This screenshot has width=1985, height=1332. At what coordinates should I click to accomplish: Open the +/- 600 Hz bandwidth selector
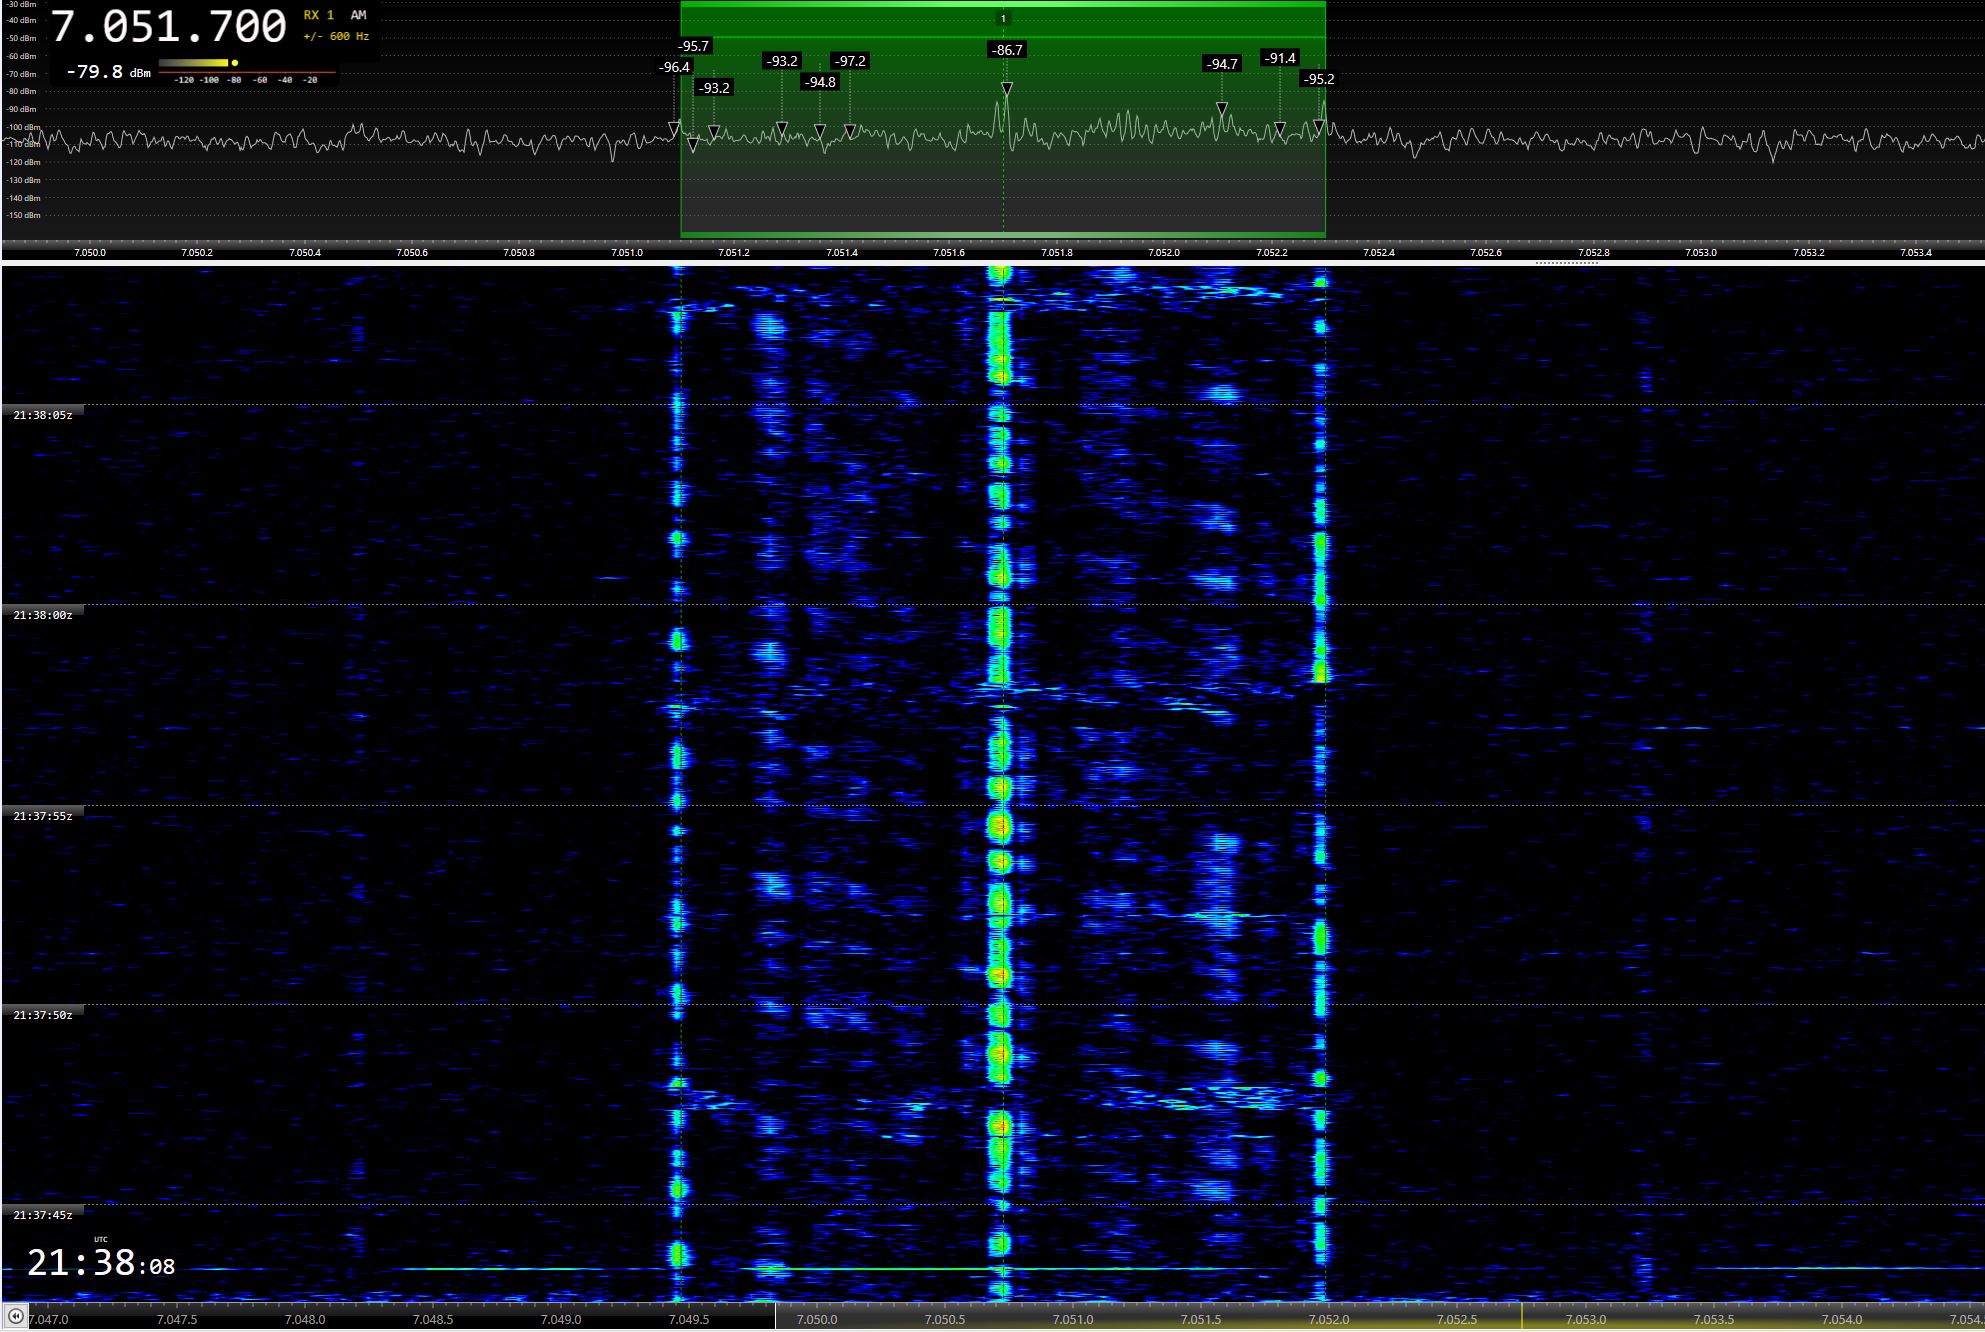pos(336,37)
